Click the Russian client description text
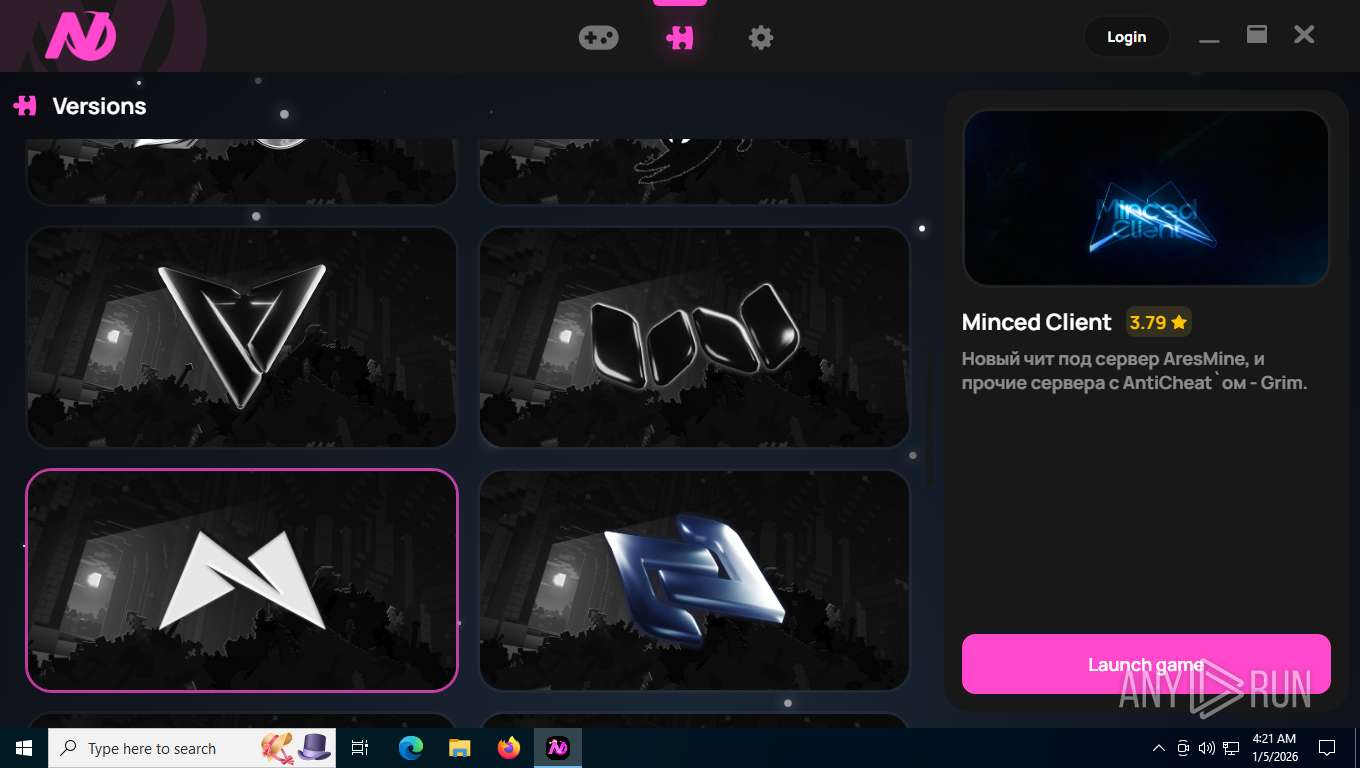The height and width of the screenshot is (768, 1360). 1135,370
